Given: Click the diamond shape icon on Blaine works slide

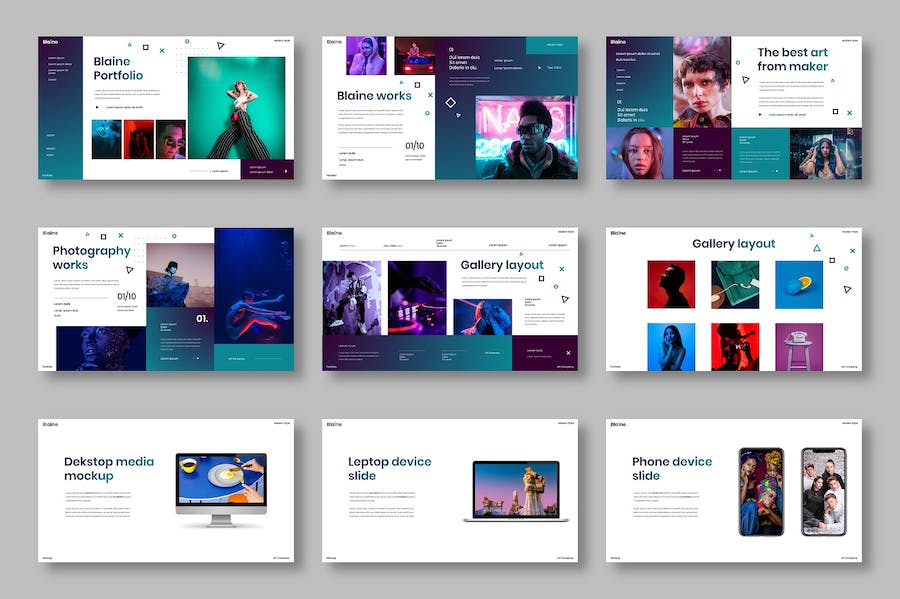Looking at the screenshot, I should point(450,102).
